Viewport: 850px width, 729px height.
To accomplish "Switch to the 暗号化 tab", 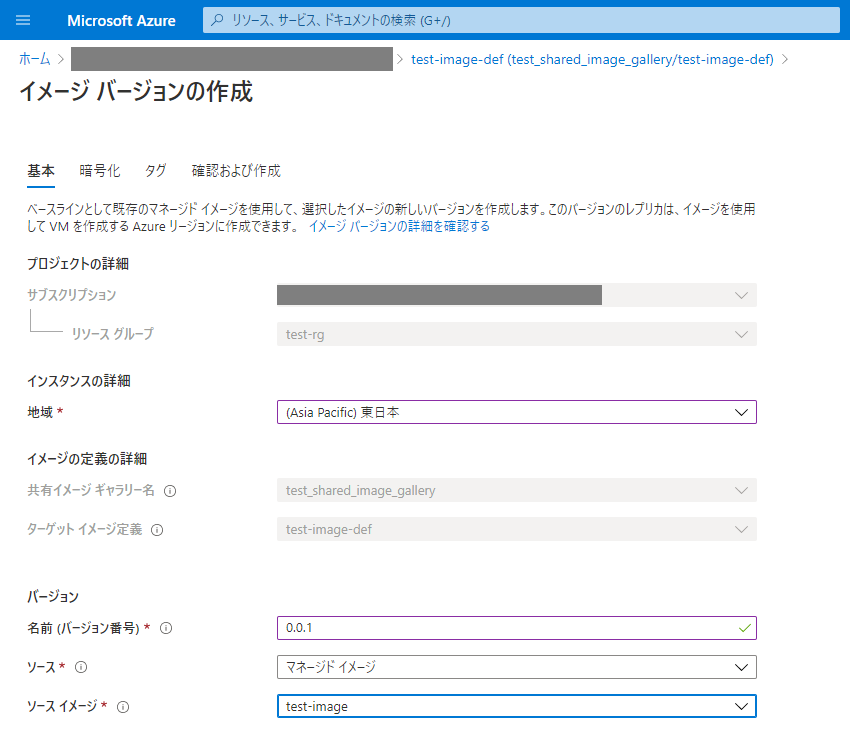I will 99,171.
